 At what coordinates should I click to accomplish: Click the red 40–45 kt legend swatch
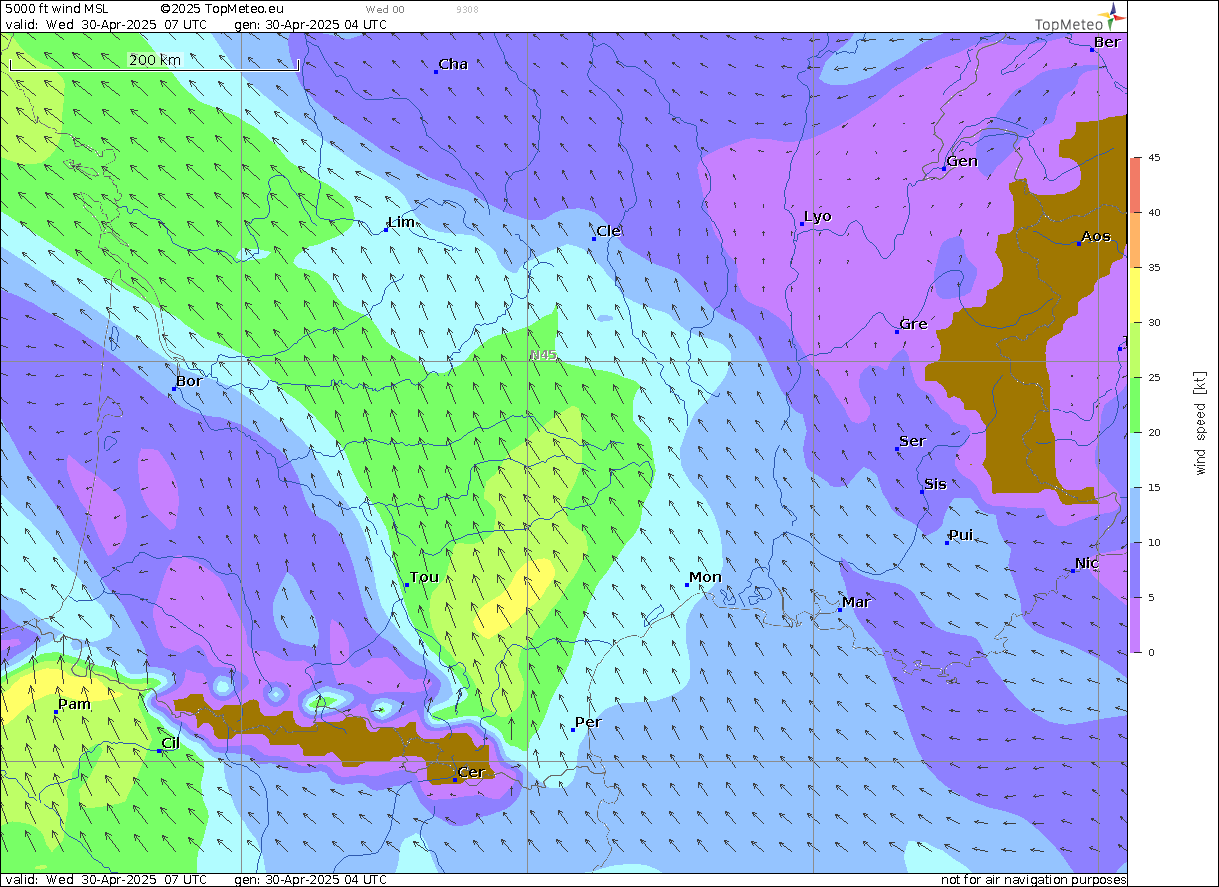[1135, 185]
